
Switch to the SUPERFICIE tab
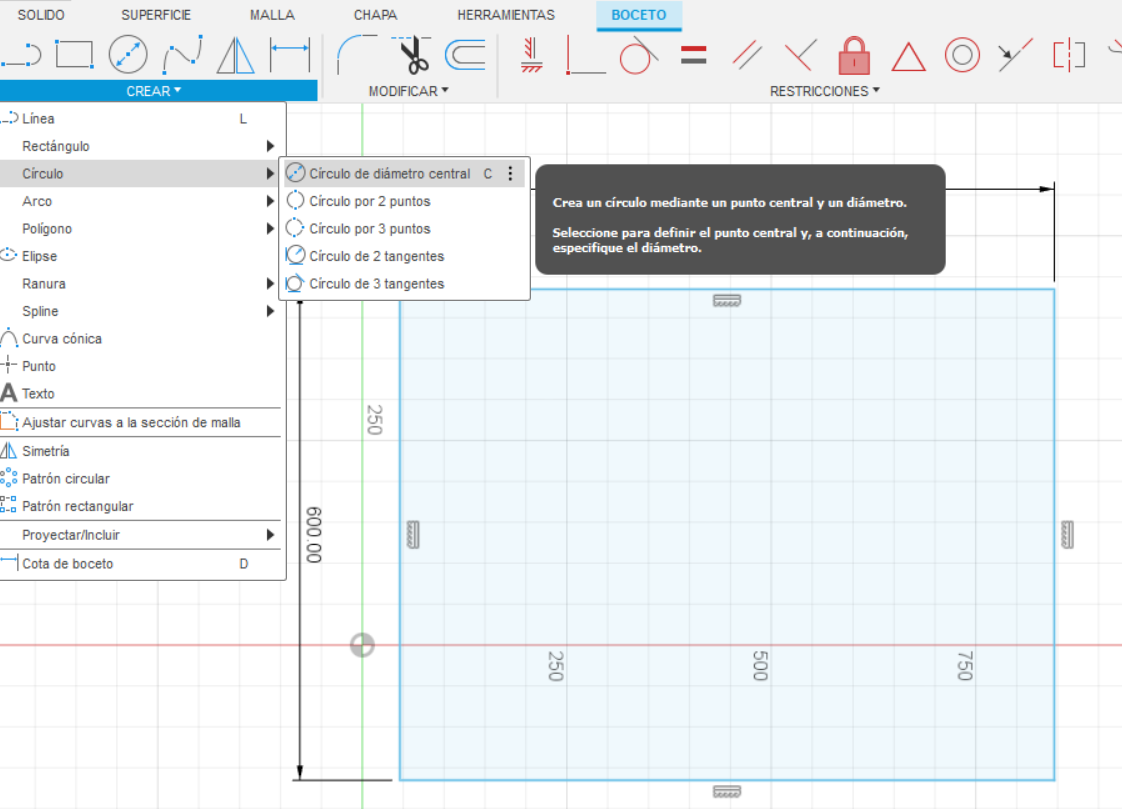pos(156,15)
